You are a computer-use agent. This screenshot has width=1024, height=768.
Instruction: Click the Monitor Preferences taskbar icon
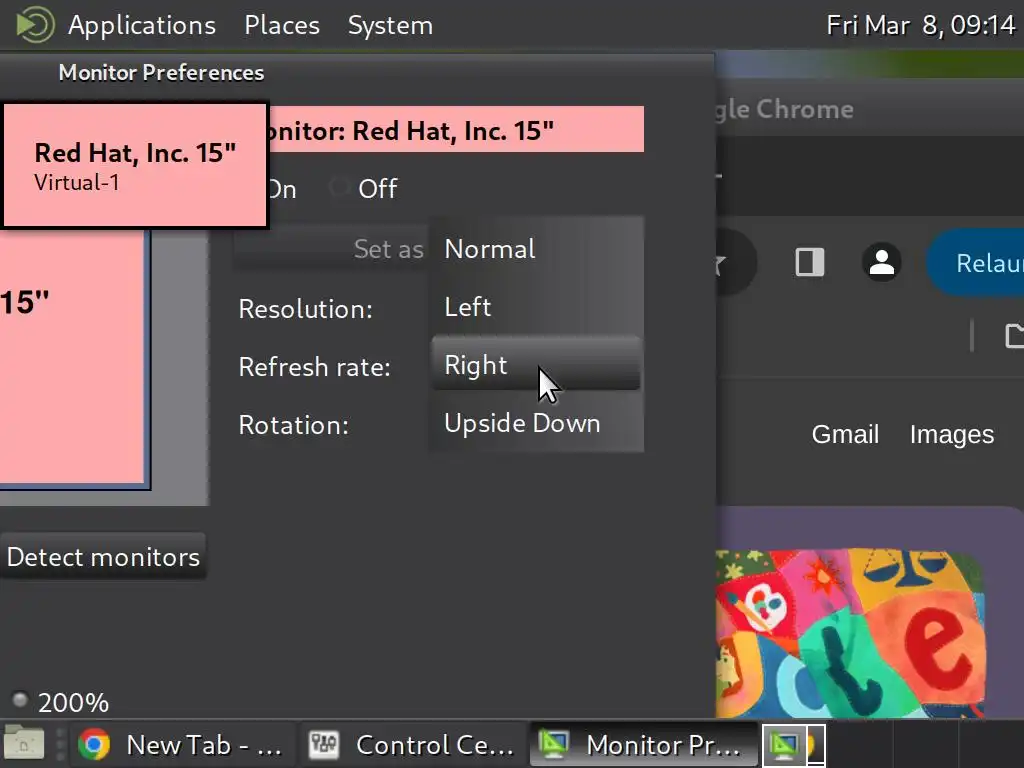pos(554,744)
